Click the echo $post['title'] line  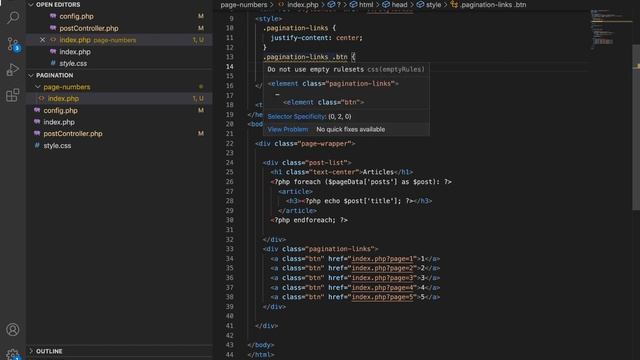click(359, 201)
